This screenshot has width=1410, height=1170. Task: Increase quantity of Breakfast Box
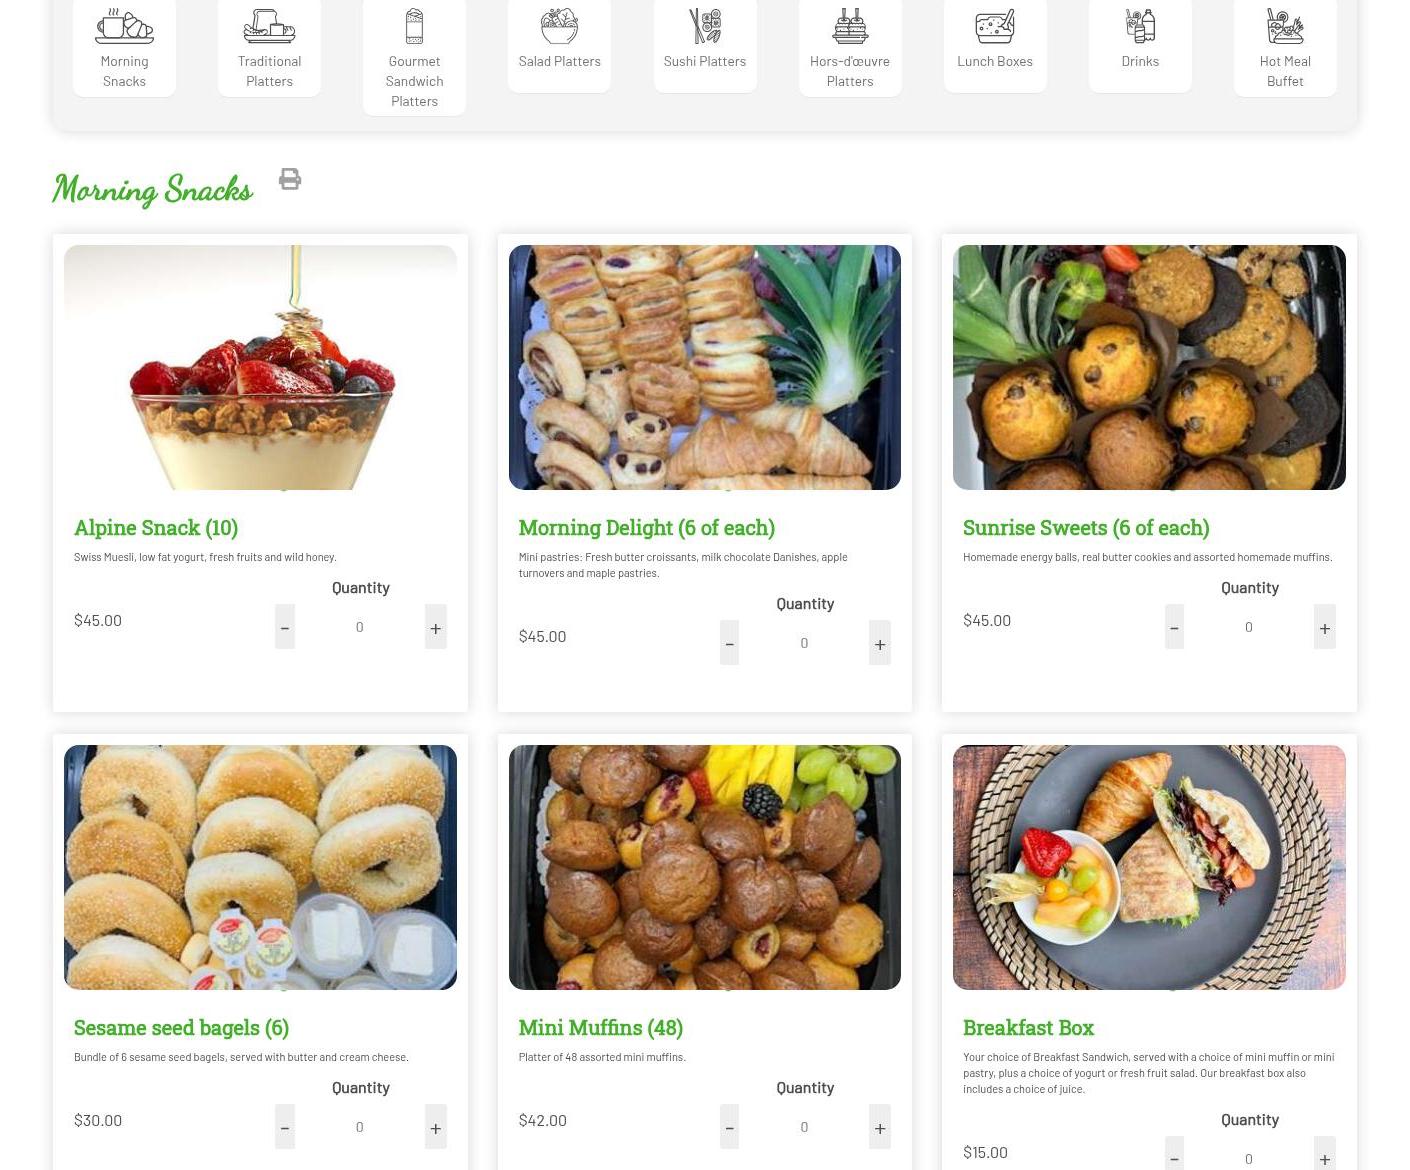tap(1324, 1154)
